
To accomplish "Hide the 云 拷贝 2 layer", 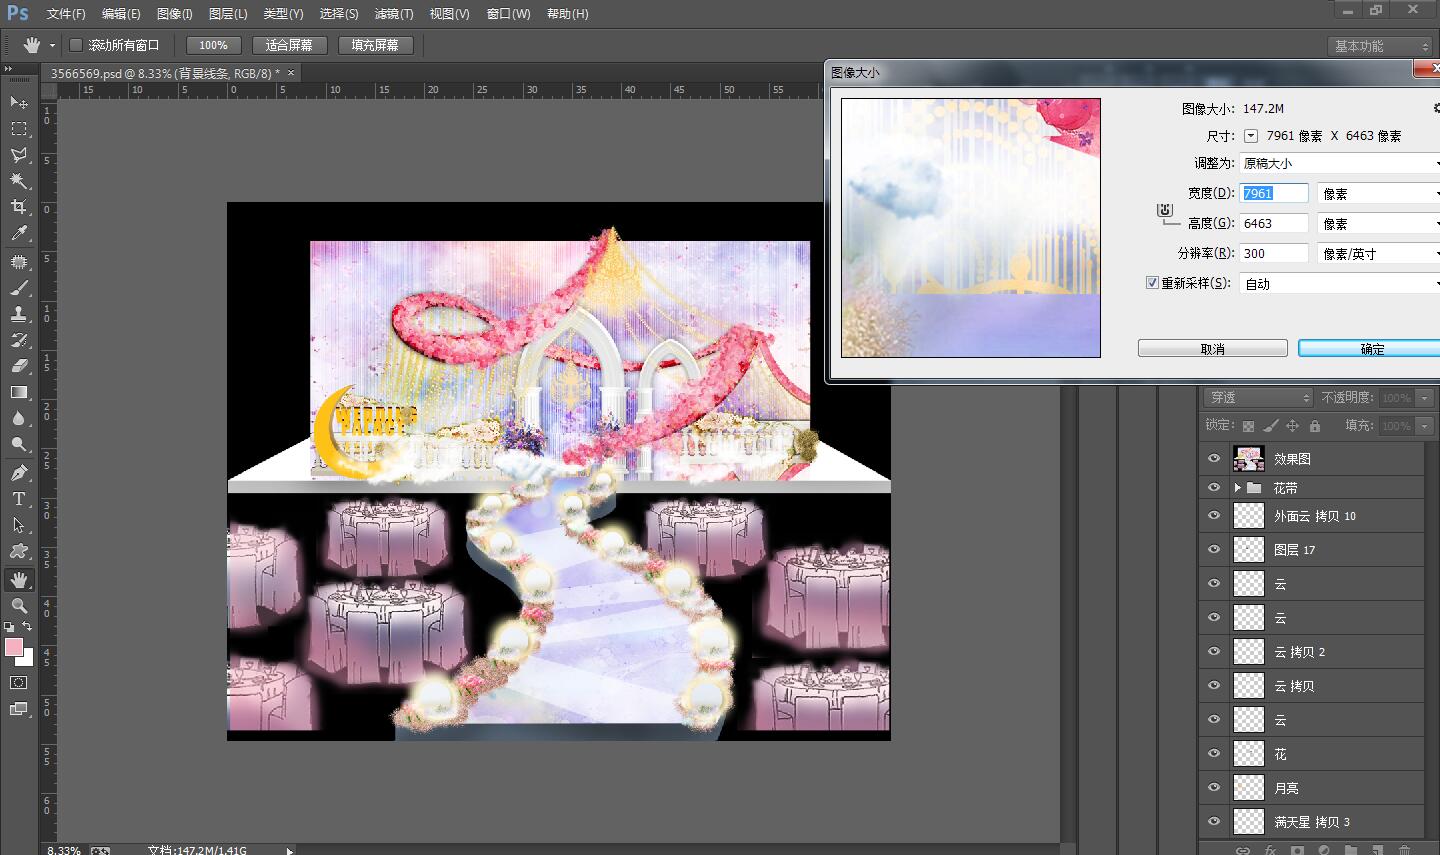I will click(1214, 651).
